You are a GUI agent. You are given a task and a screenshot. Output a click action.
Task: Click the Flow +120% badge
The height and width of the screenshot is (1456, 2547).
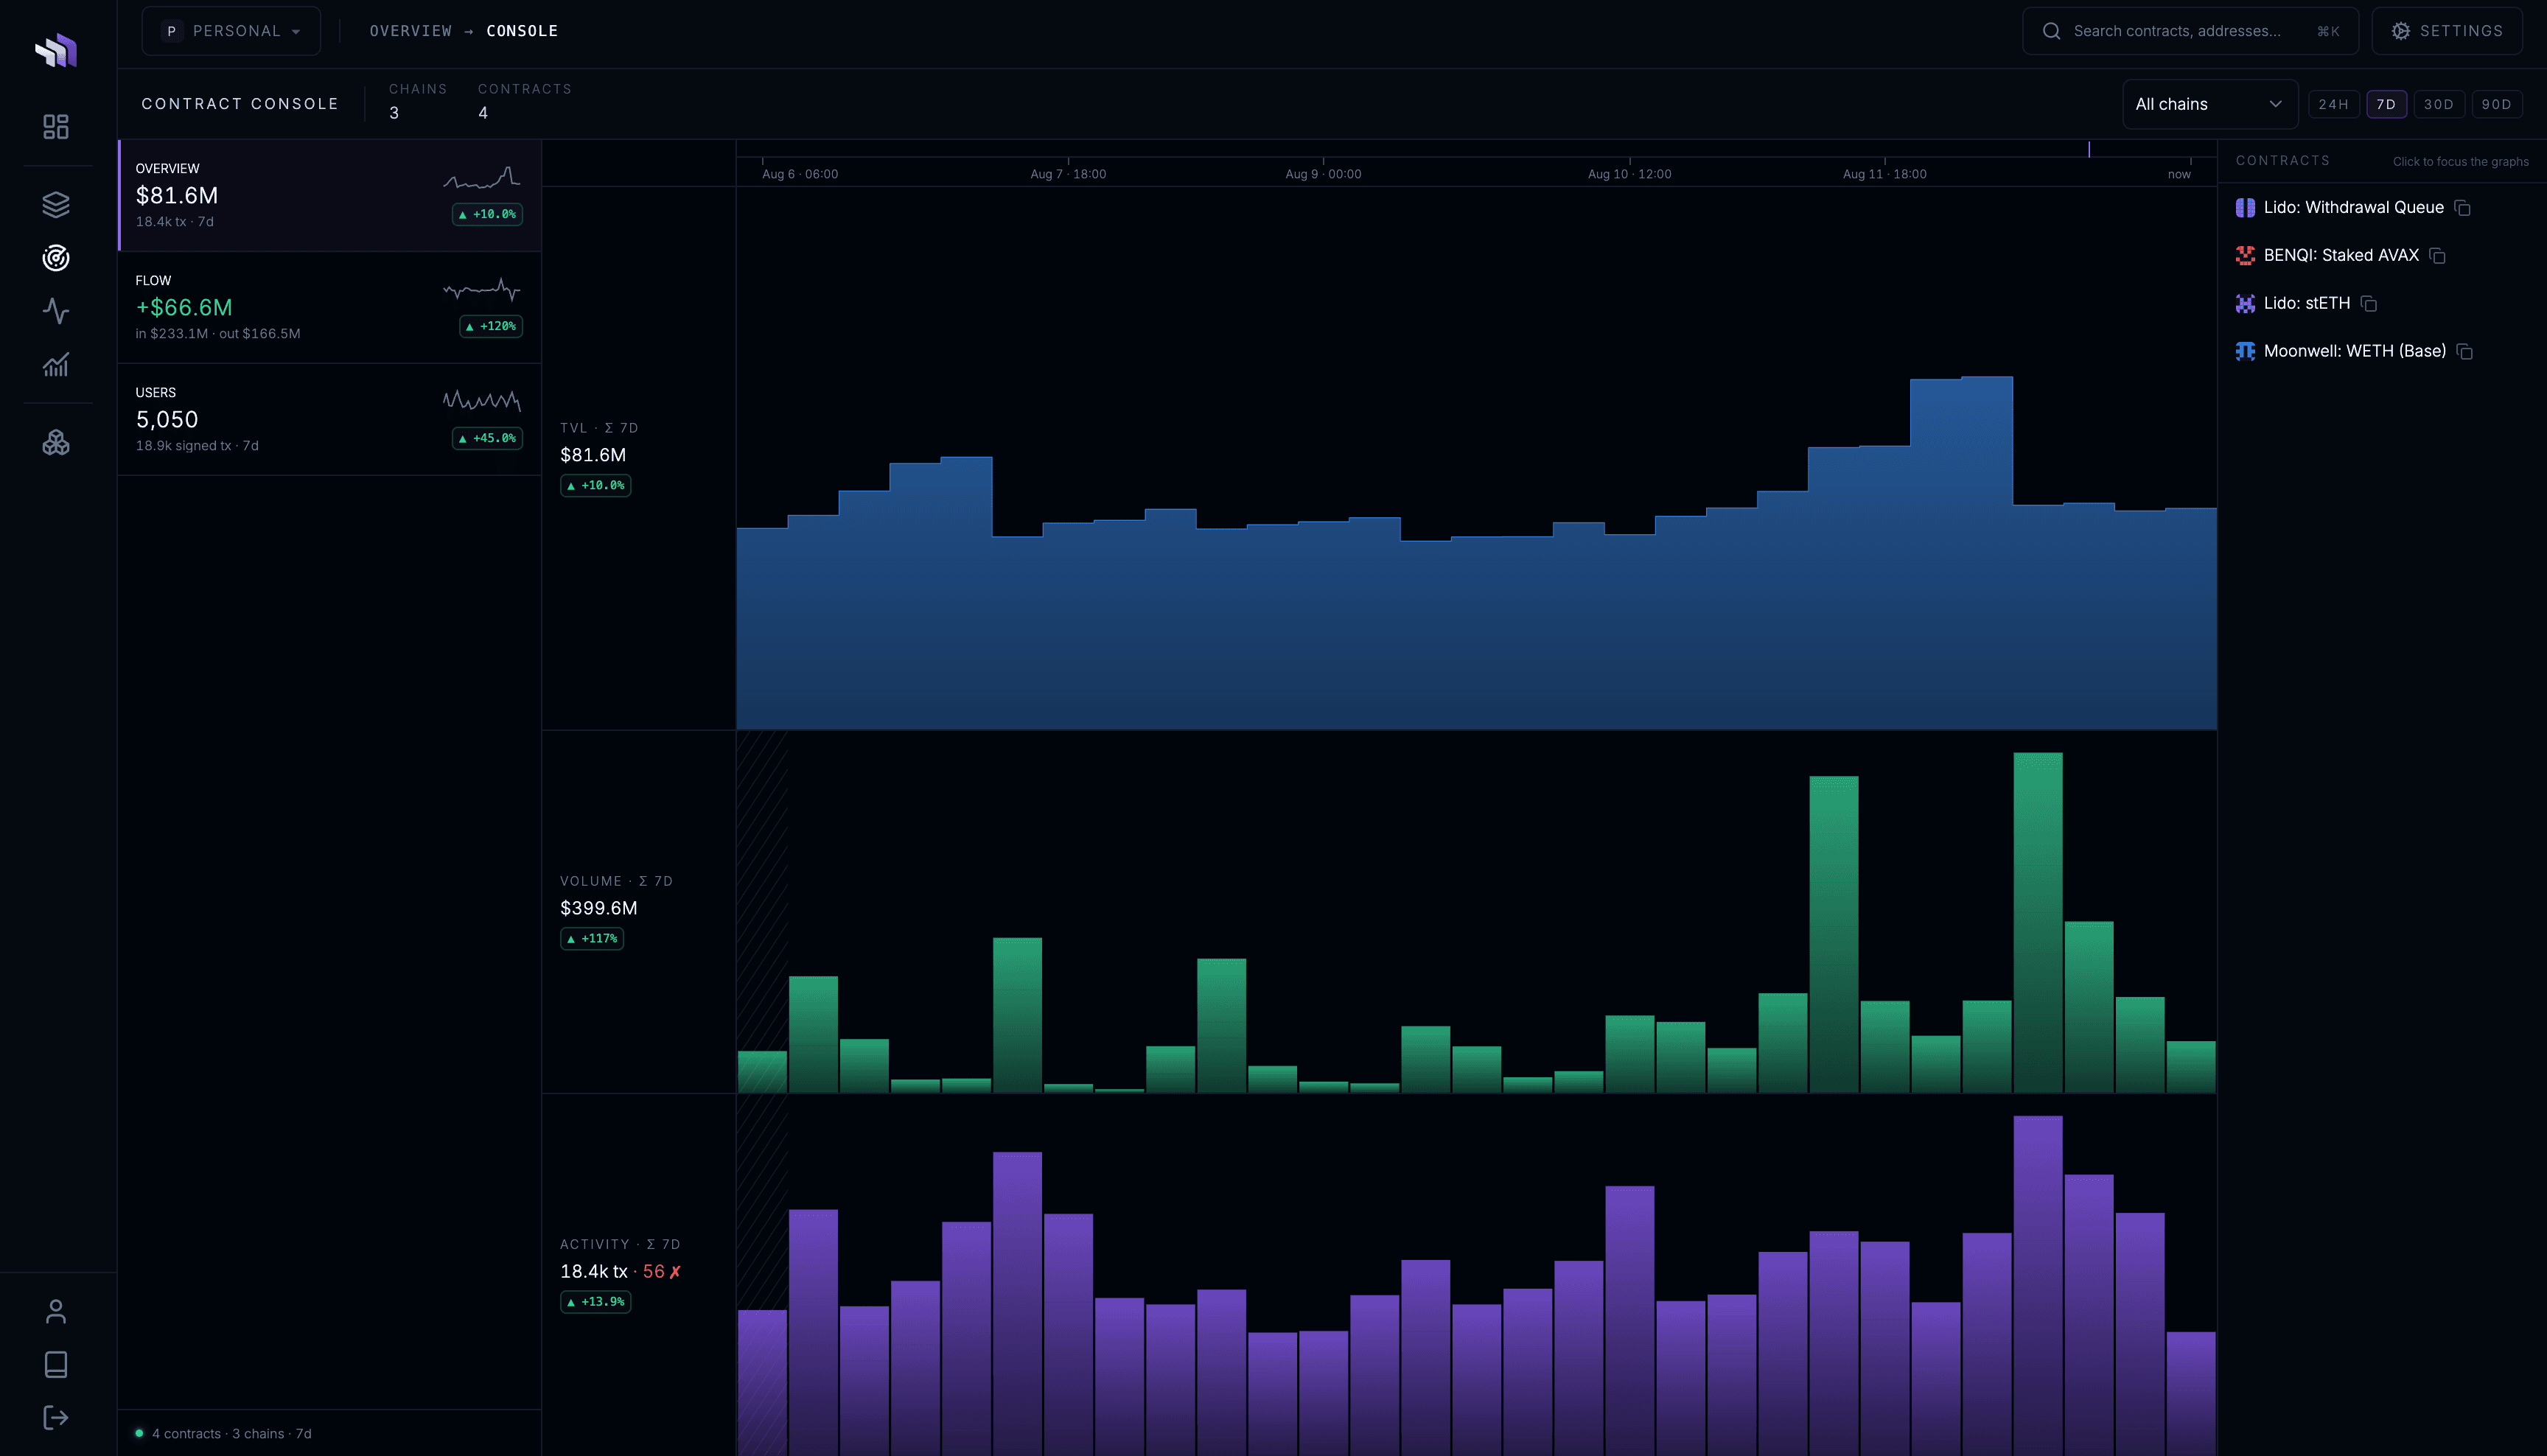[491, 326]
